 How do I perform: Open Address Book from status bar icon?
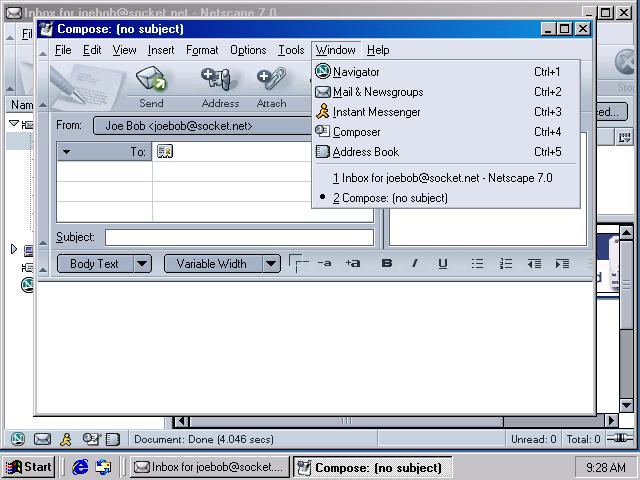pyautogui.click(x=113, y=439)
